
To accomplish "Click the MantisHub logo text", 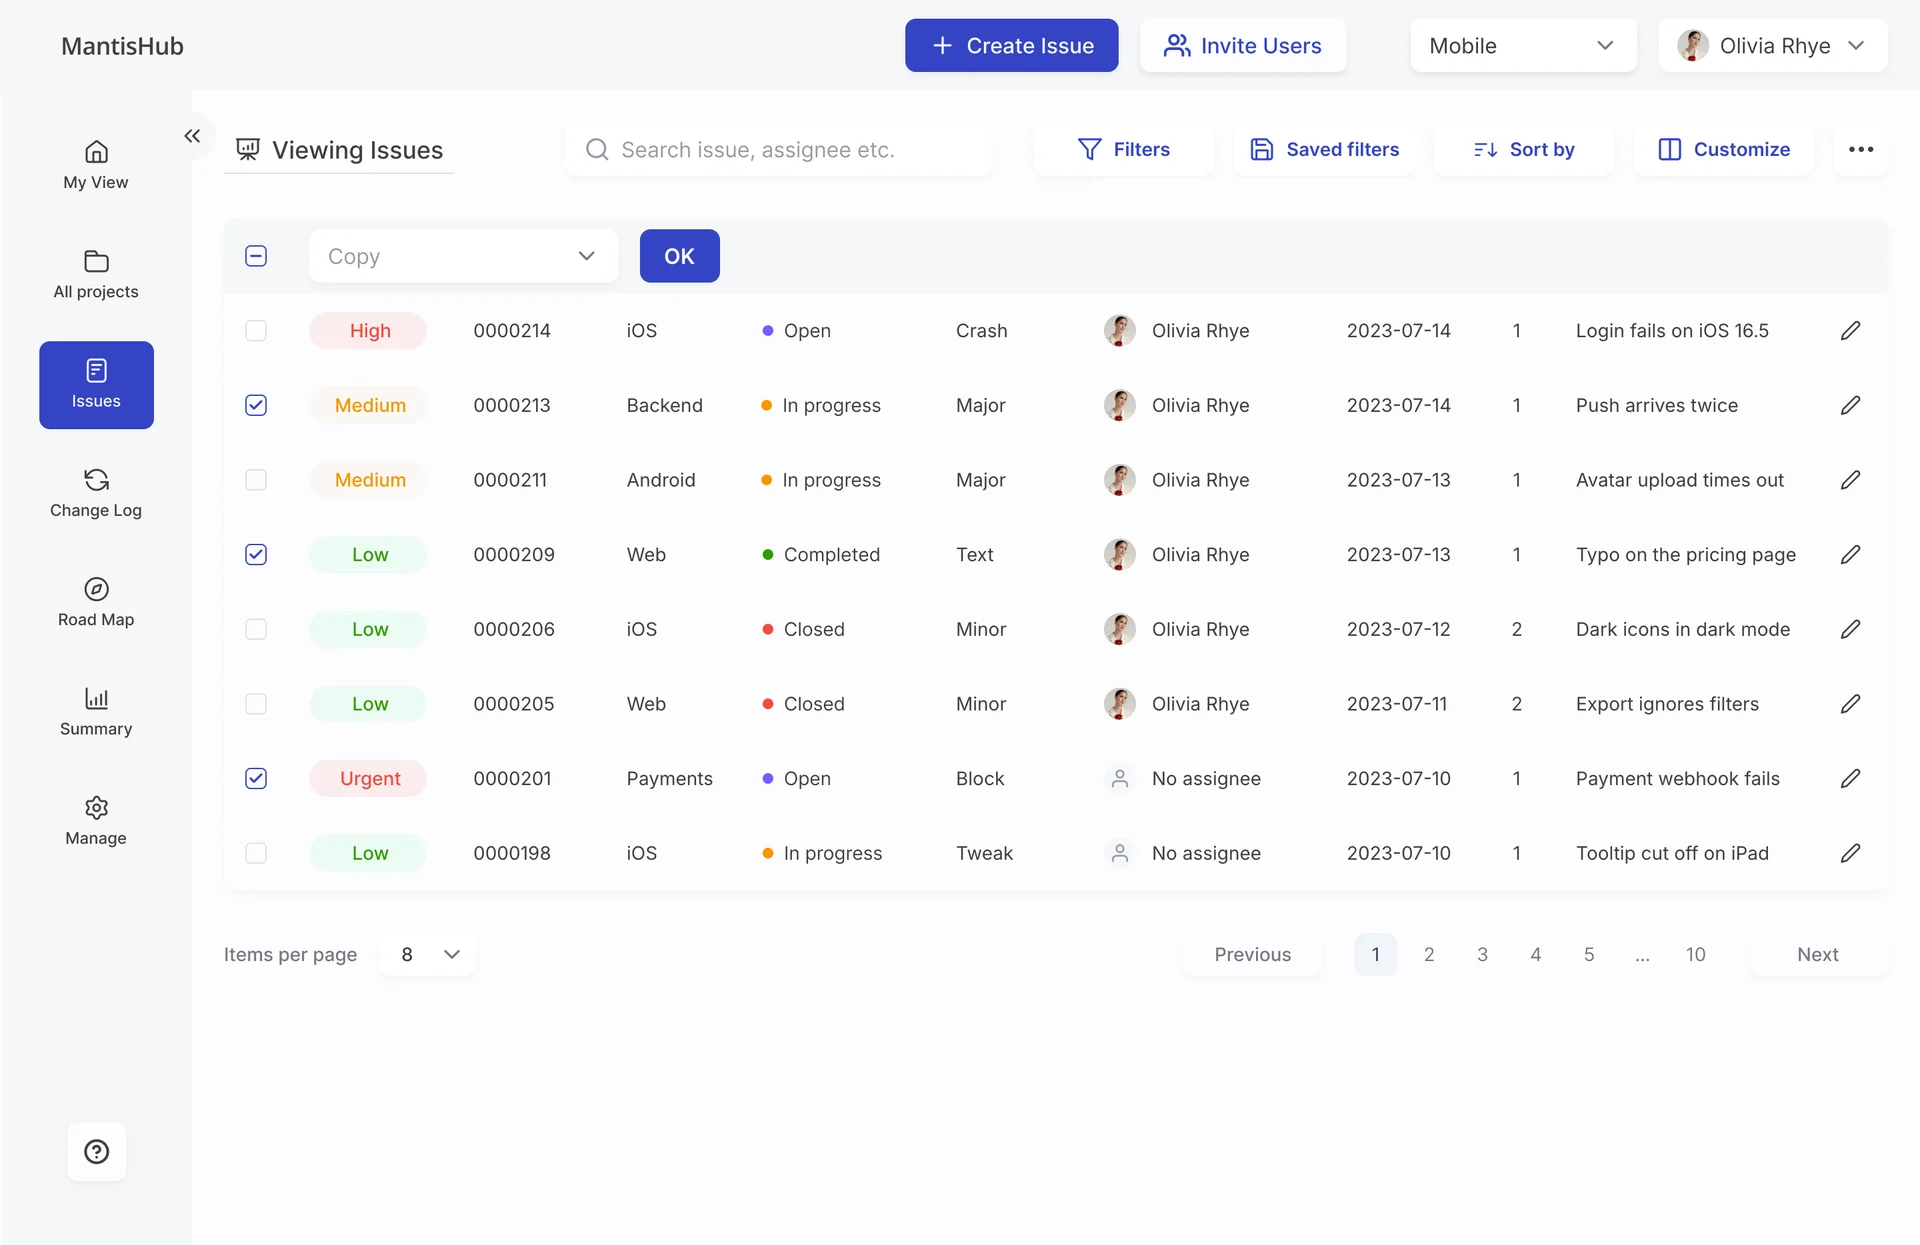I will coord(122,46).
